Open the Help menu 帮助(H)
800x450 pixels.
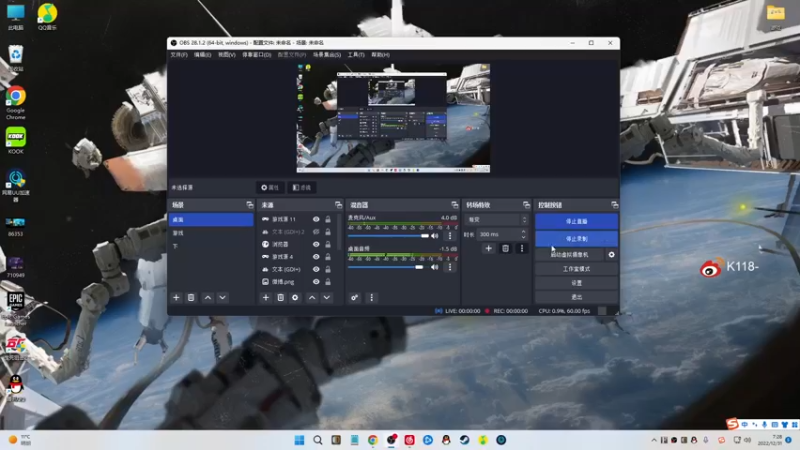(x=381, y=55)
